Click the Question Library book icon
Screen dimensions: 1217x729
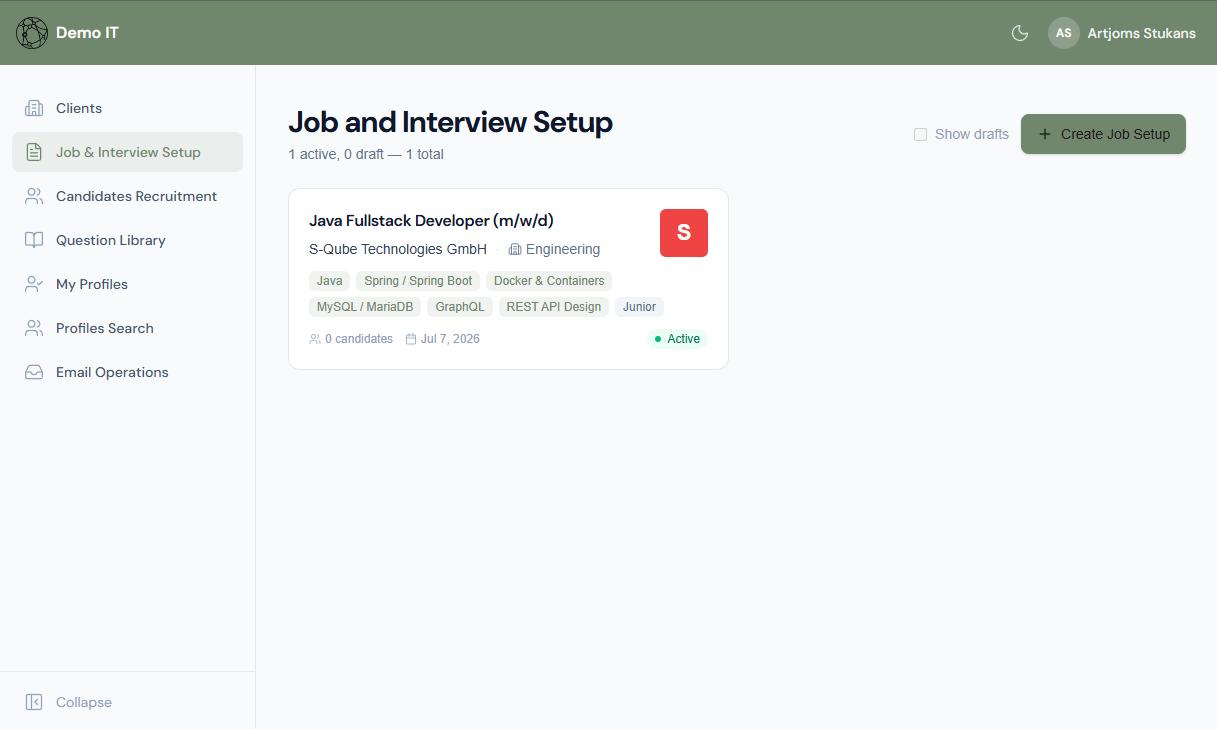(34, 240)
